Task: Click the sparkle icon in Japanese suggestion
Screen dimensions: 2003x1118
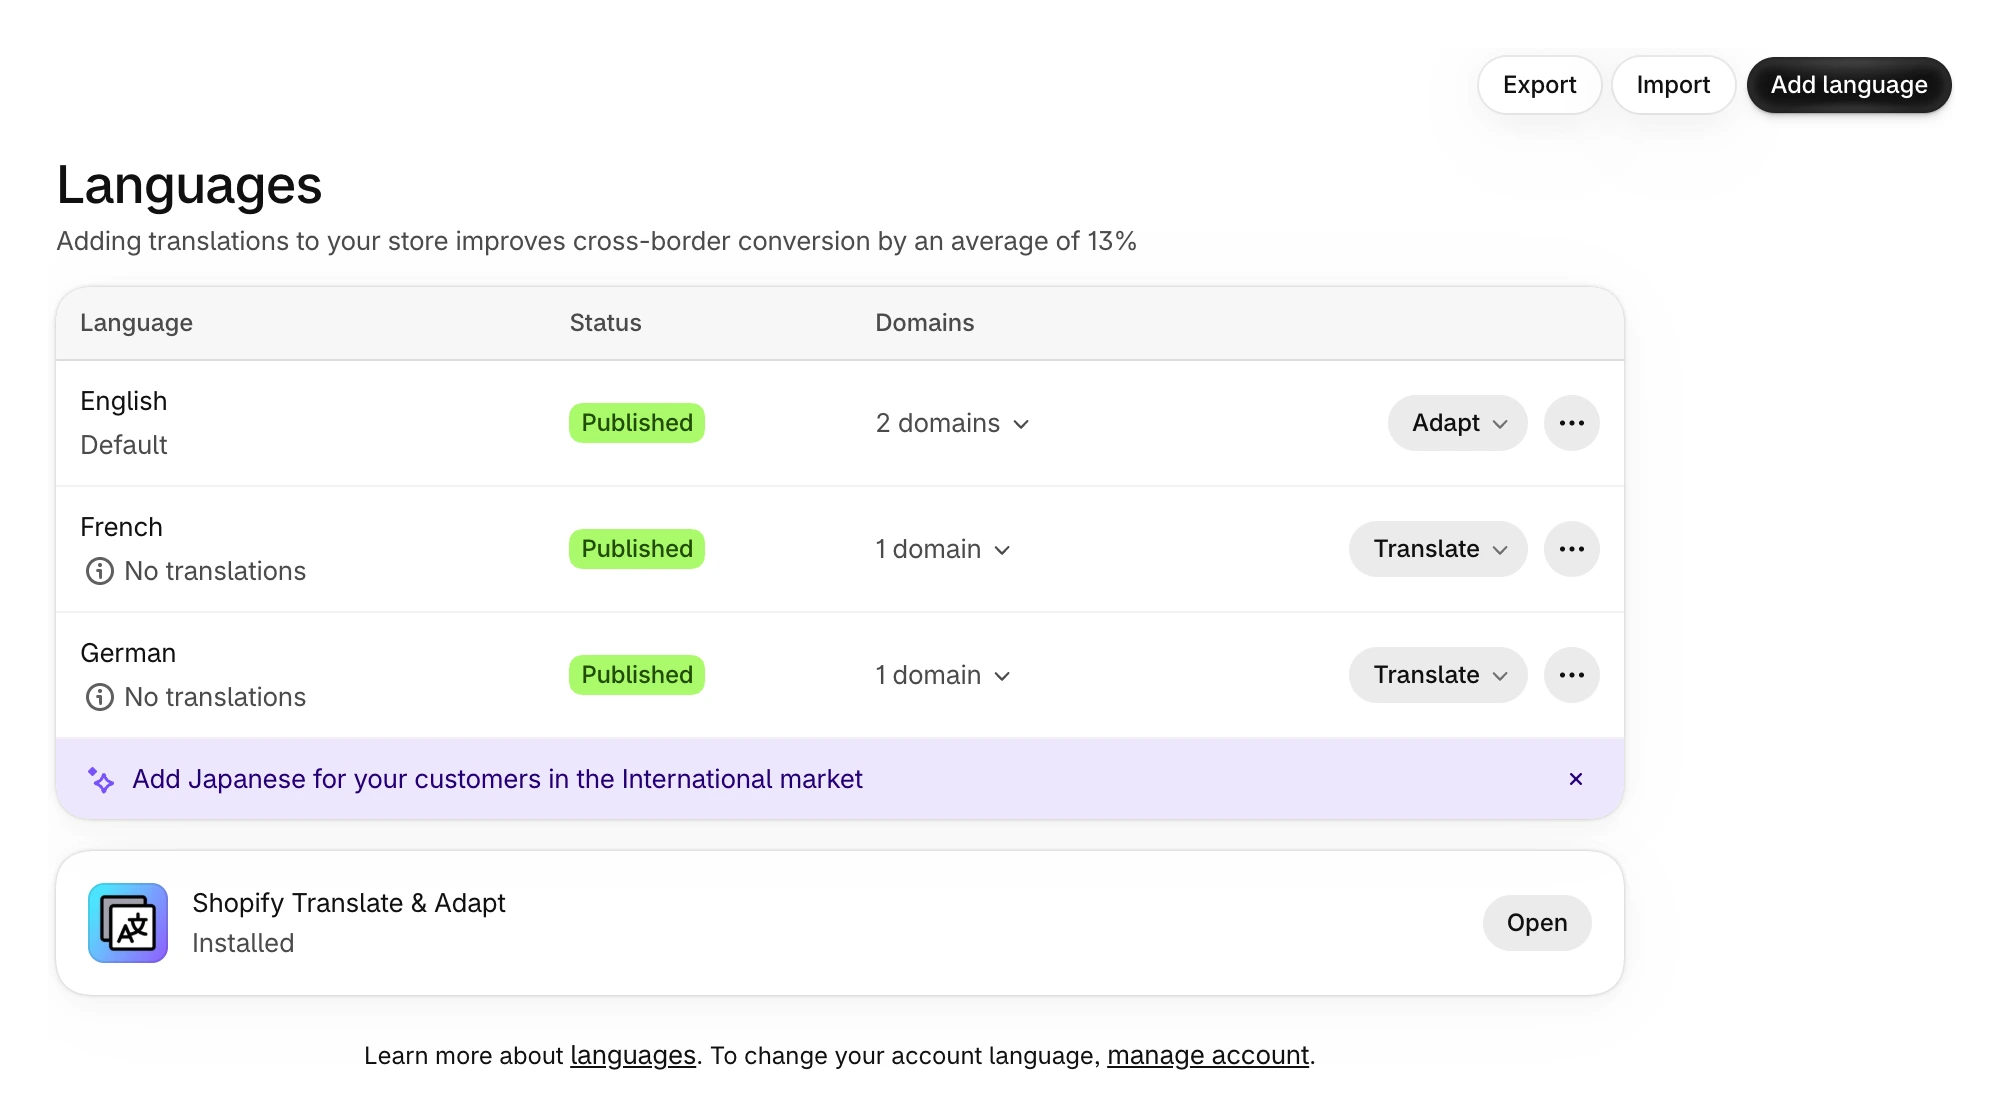Action: (101, 780)
